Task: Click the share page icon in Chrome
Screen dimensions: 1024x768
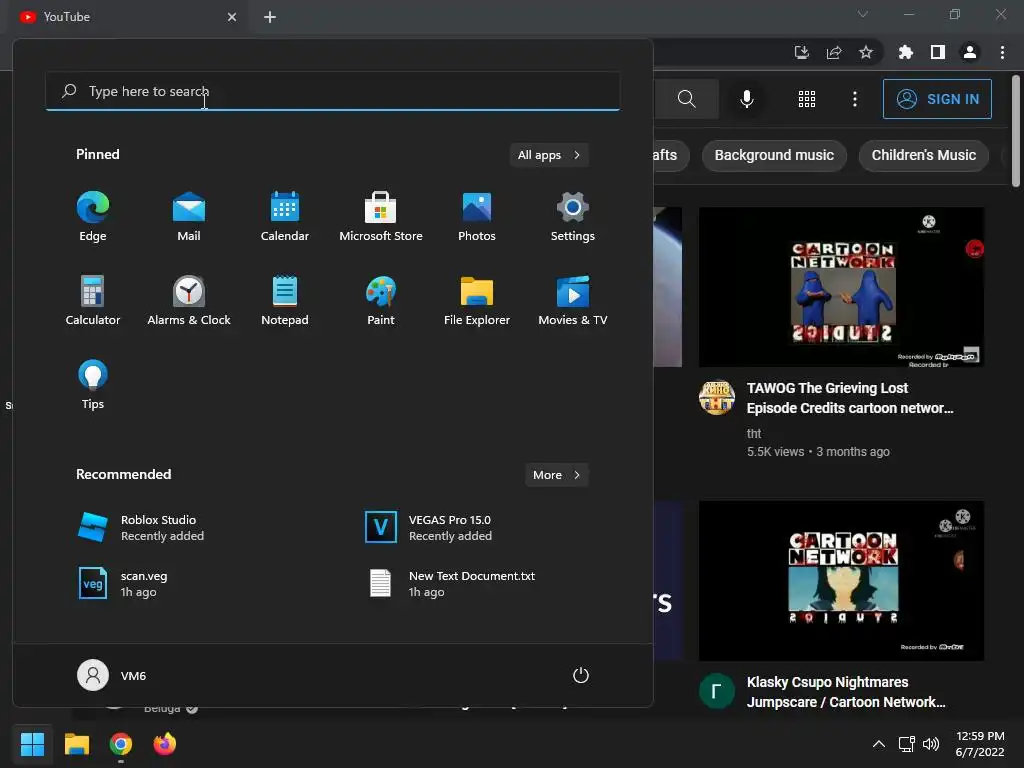Action: pyautogui.click(x=834, y=52)
